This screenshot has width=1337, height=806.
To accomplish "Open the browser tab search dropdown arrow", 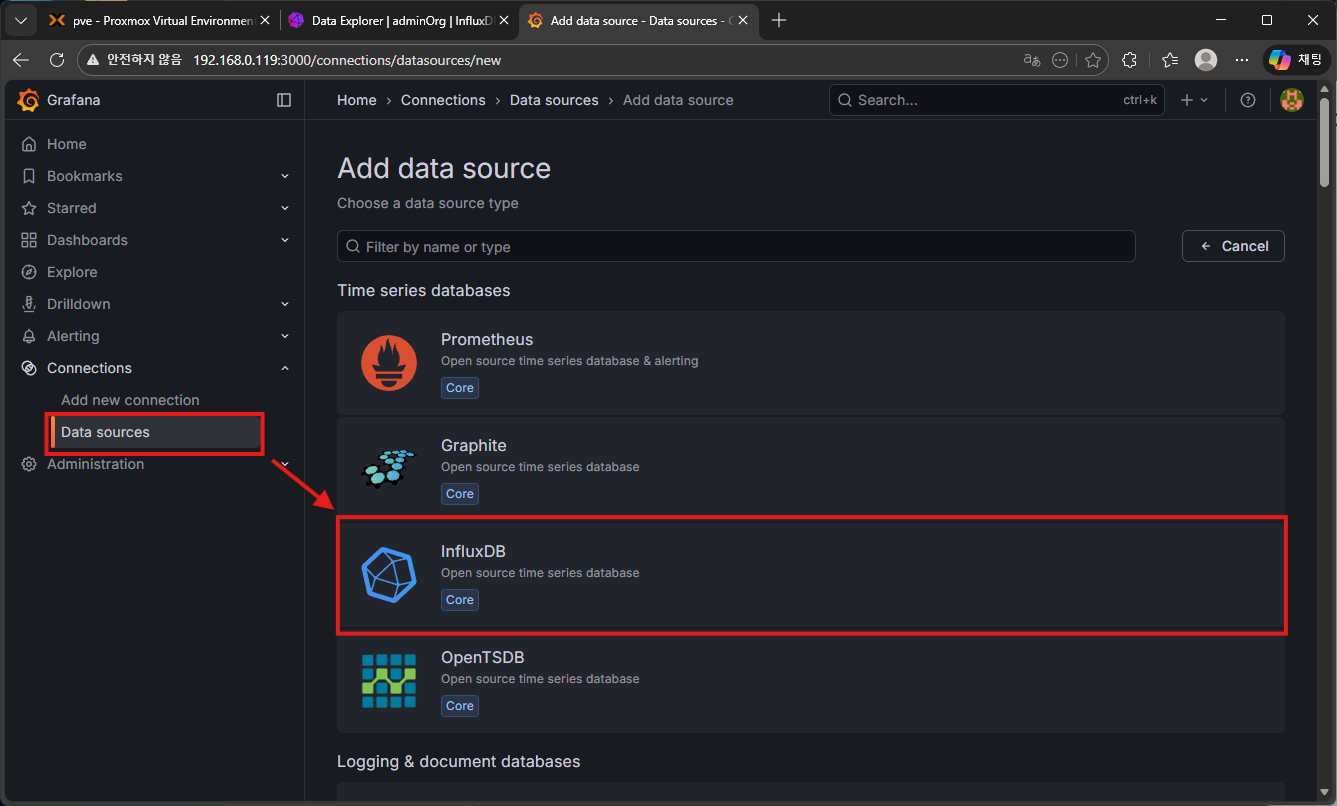I will tap(21, 20).
